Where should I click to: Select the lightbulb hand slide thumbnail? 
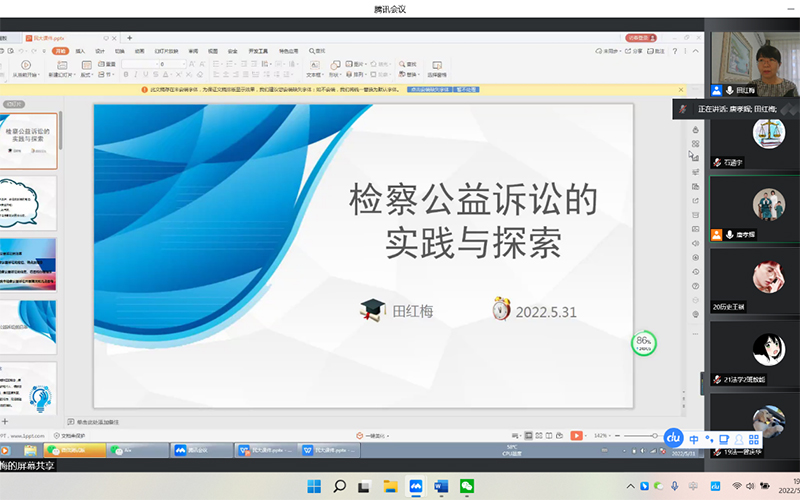click(28, 389)
